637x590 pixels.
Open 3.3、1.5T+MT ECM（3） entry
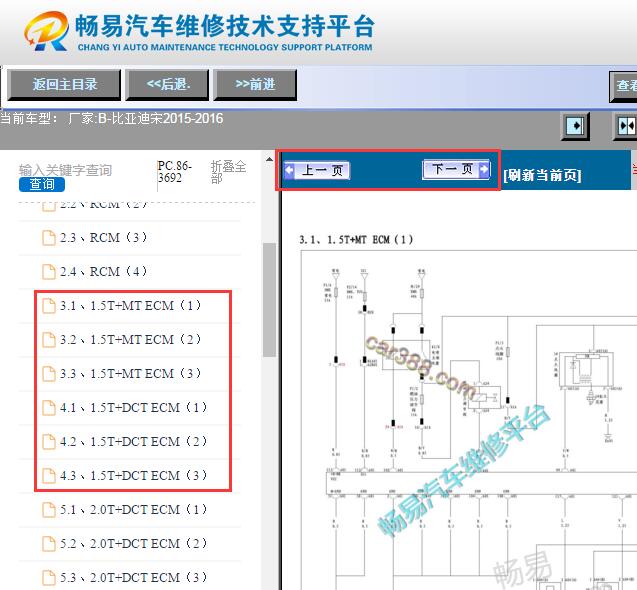click(130, 373)
